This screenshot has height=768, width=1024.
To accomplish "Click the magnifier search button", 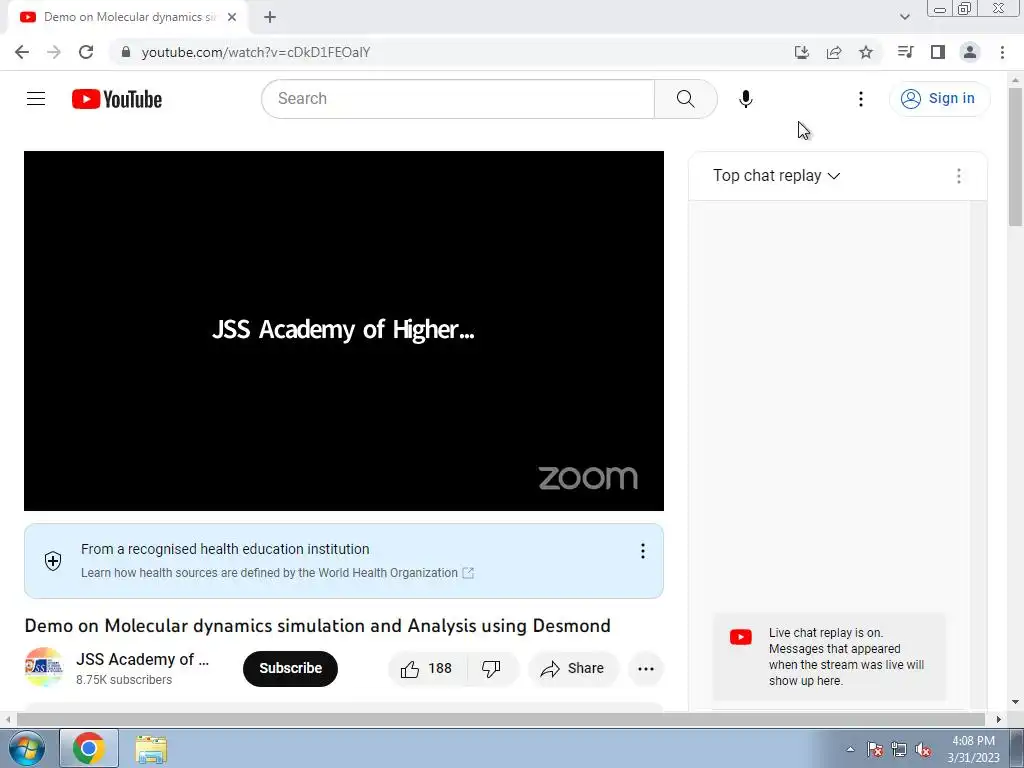I will [x=685, y=99].
